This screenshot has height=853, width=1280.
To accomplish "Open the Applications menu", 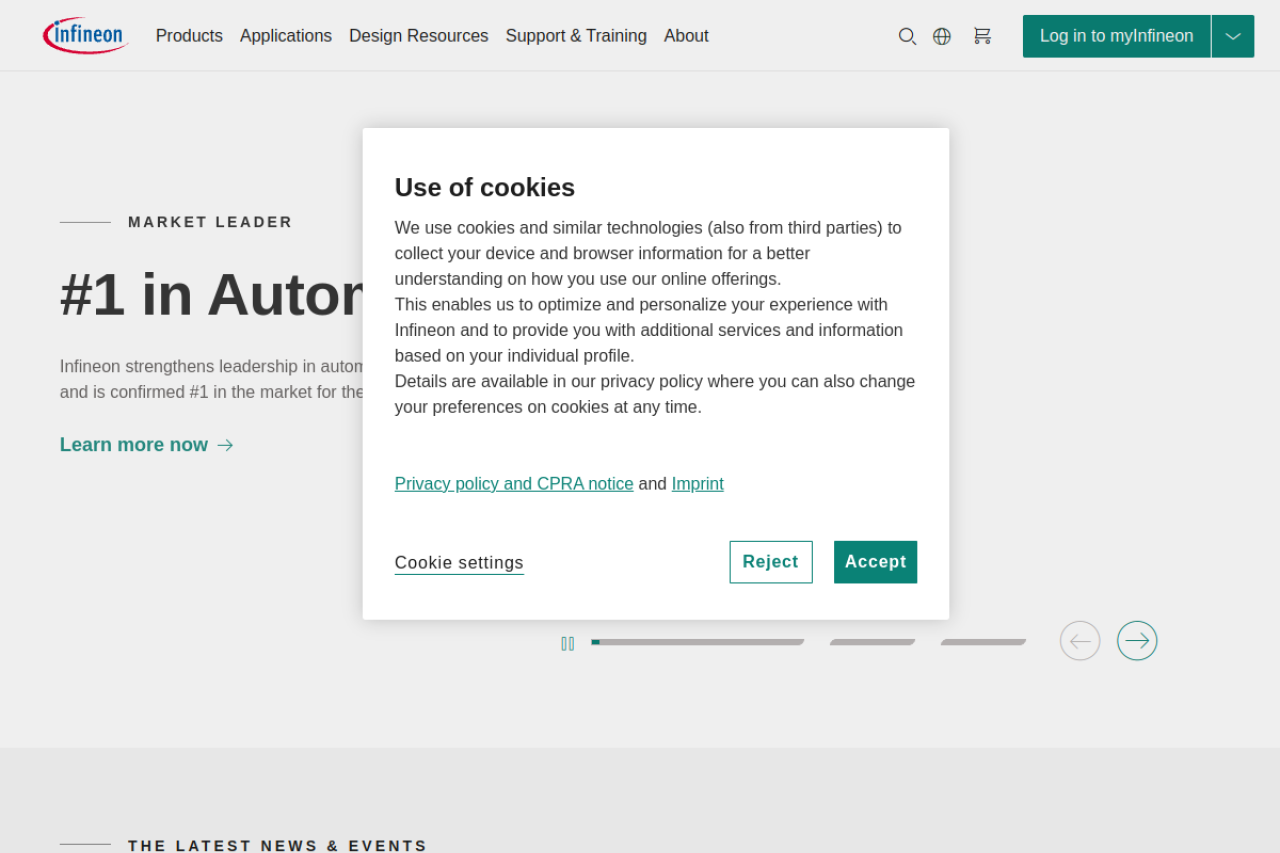I will (x=286, y=36).
